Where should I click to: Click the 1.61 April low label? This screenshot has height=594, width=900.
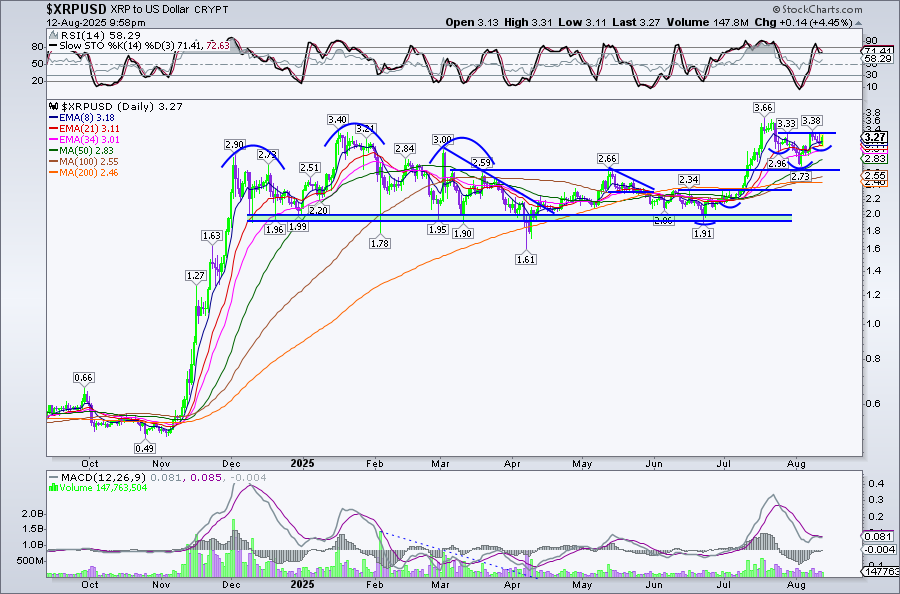point(526,259)
